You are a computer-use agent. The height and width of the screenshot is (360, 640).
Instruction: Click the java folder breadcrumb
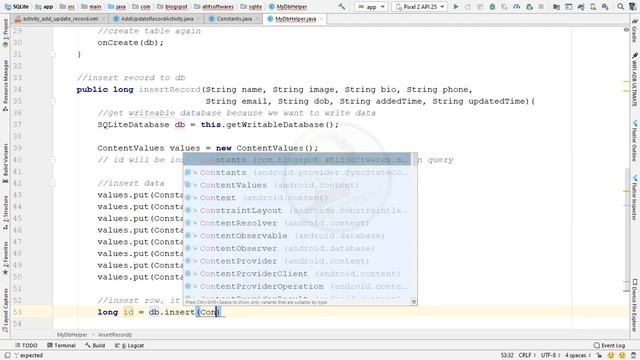coord(117,7)
